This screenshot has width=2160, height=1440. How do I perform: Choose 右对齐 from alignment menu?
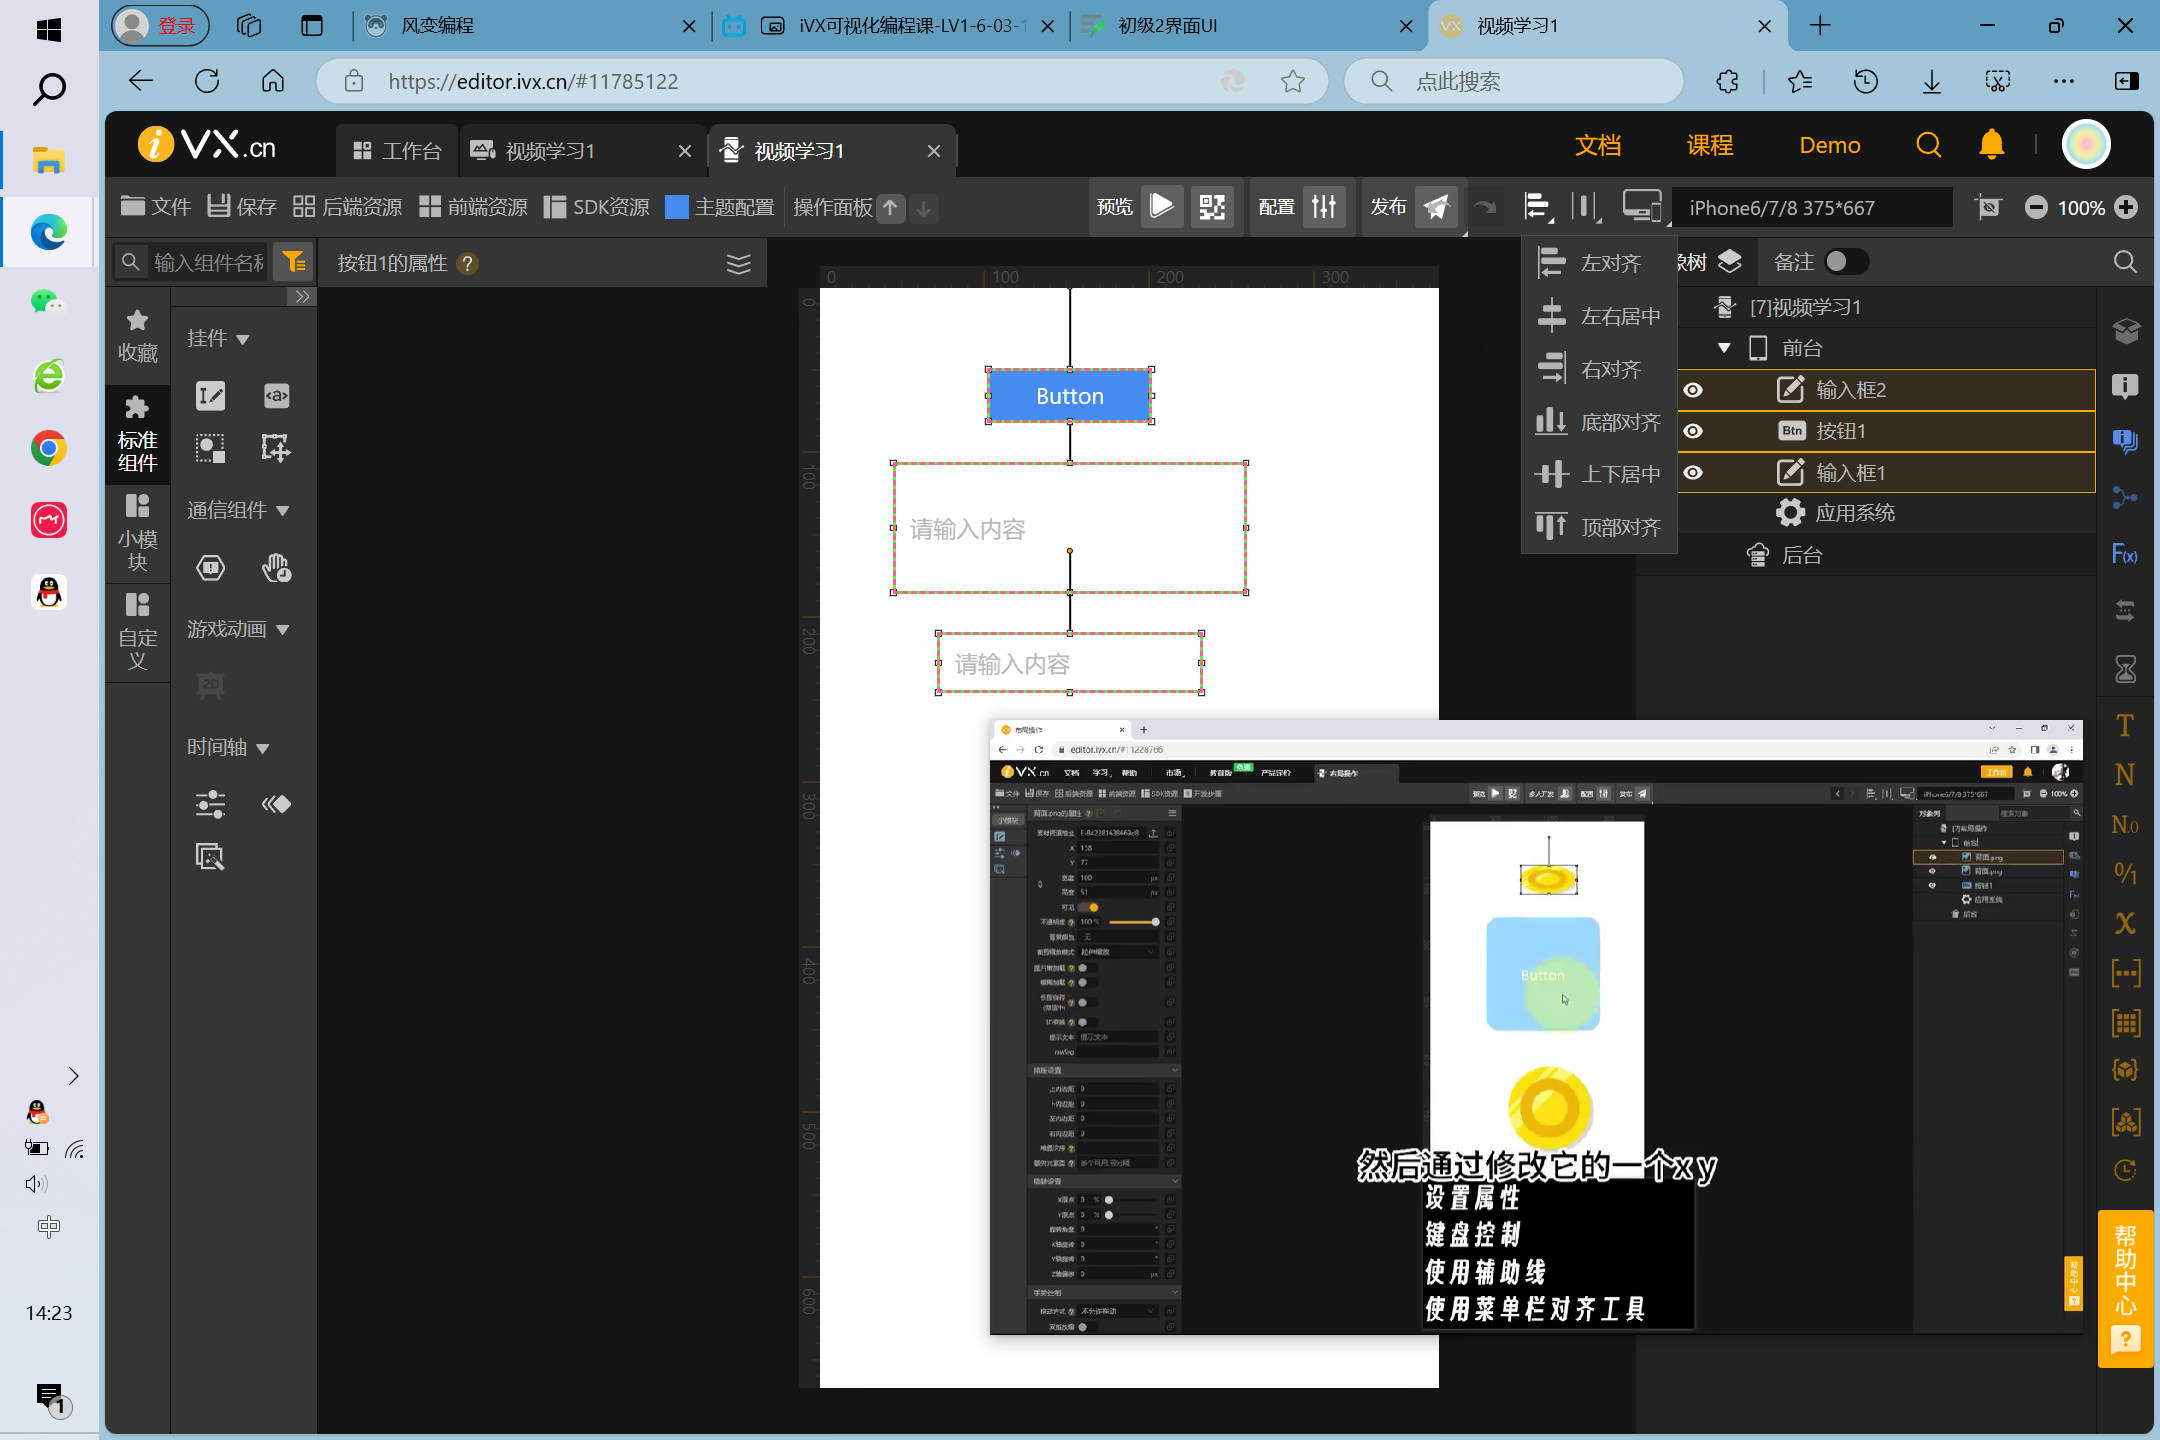[1600, 369]
